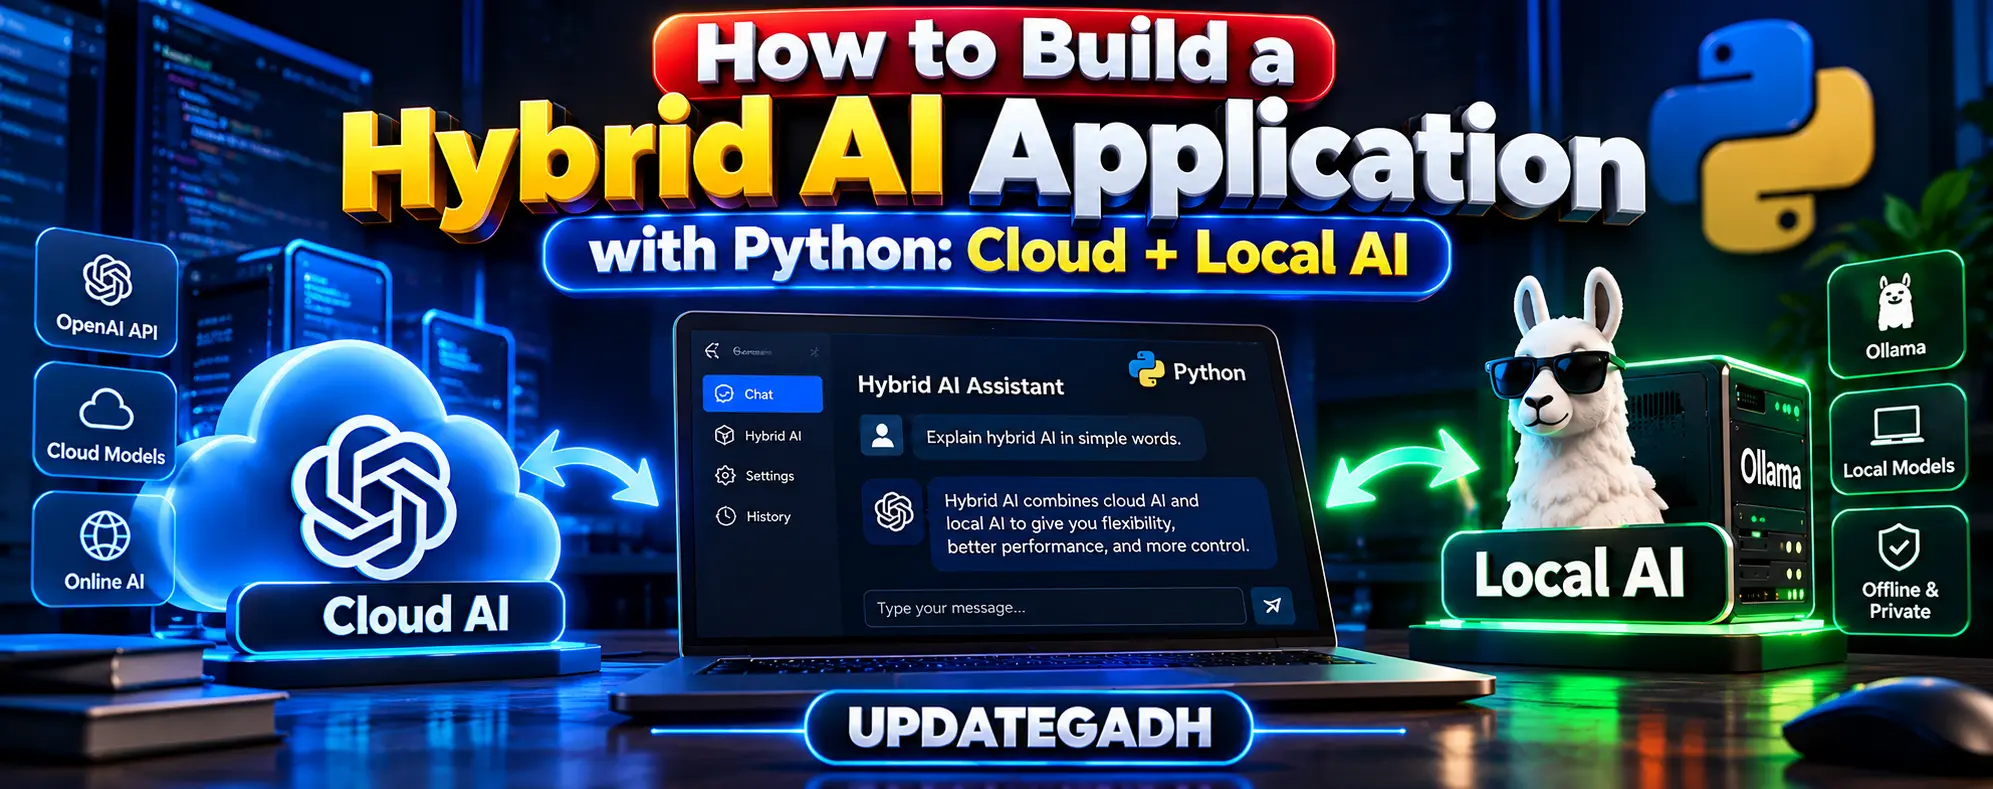
Task: Click the cloud outline icon in Cloud Models
Action: click(x=106, y=409)
